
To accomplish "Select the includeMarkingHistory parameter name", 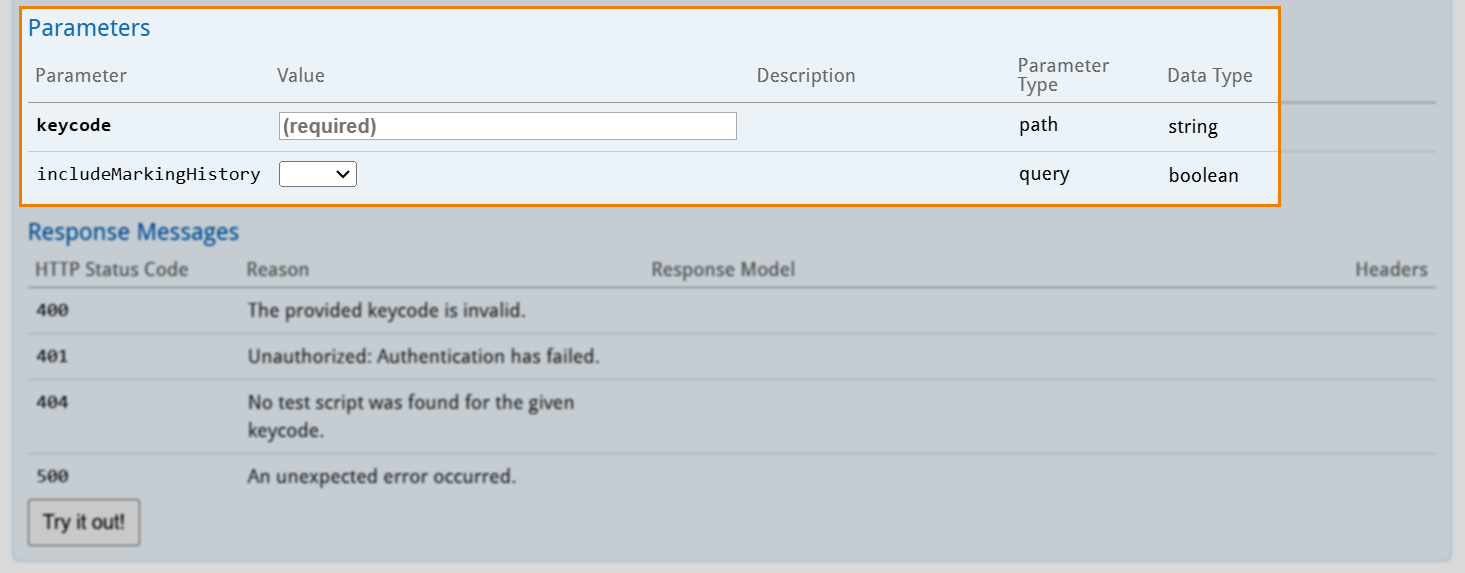I will pyautogui.click(x=148, y=174).
